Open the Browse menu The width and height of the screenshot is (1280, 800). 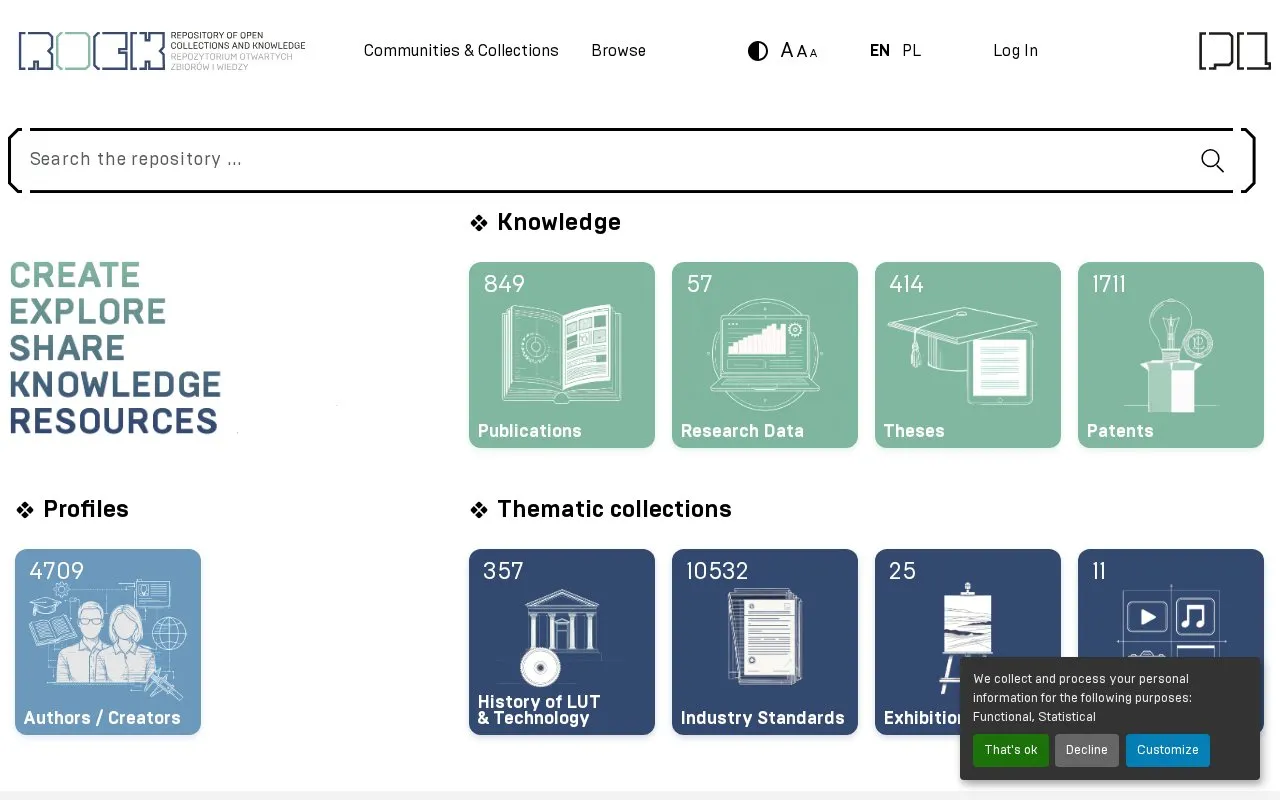point(618,50)
